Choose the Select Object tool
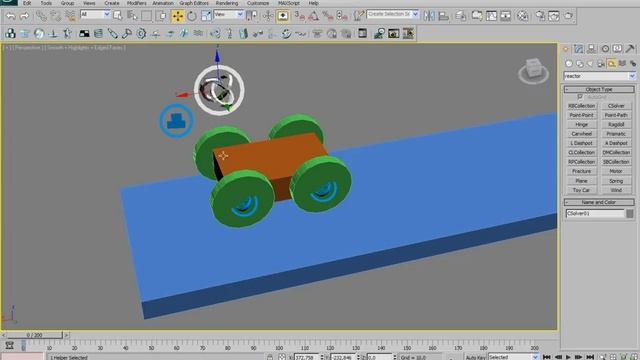 (118, 16)
